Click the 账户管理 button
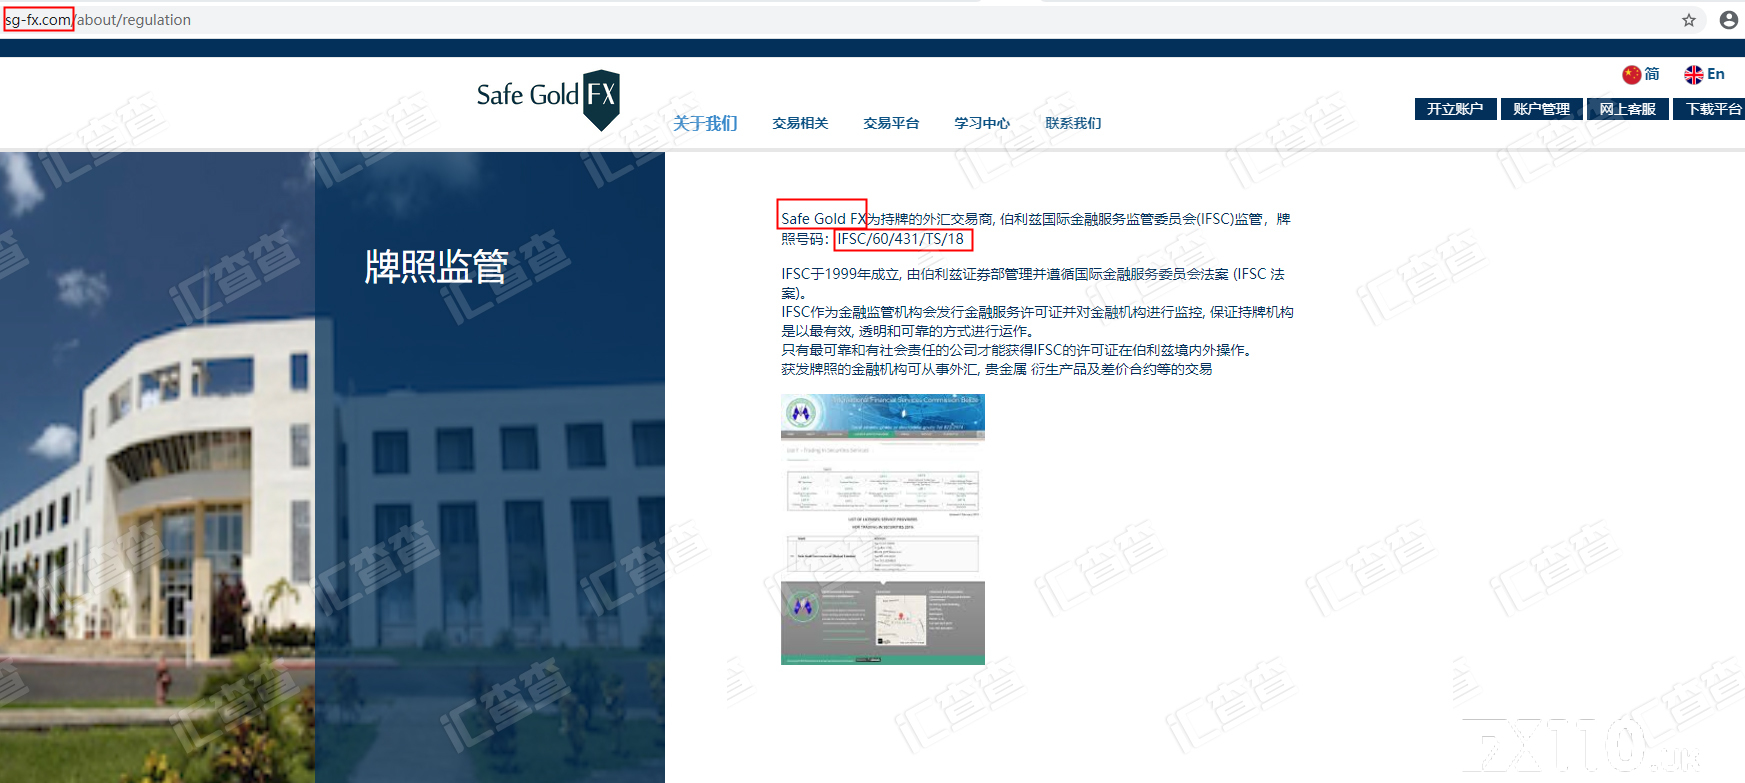The height and width of the screenshot is (783, 1745). (1541, 109)
